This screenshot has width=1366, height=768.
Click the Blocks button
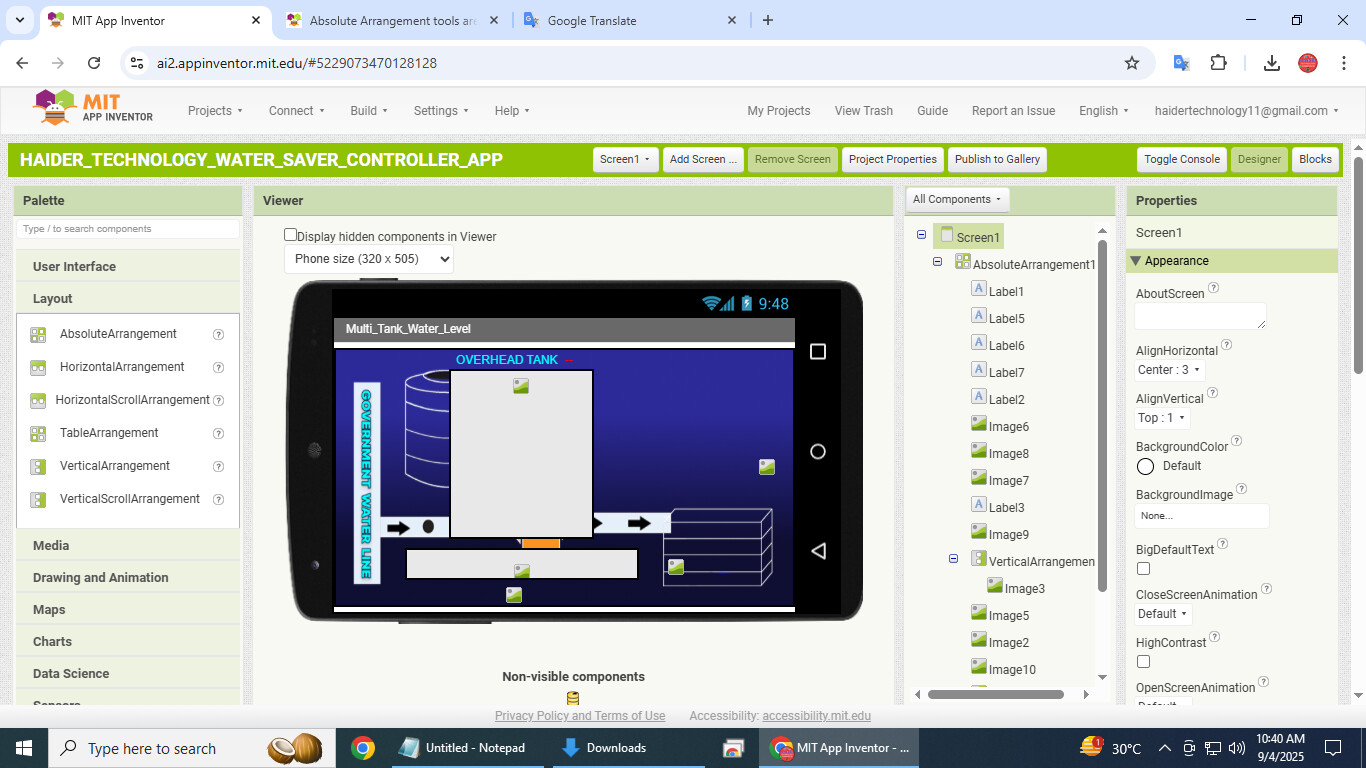[1314, 159]
